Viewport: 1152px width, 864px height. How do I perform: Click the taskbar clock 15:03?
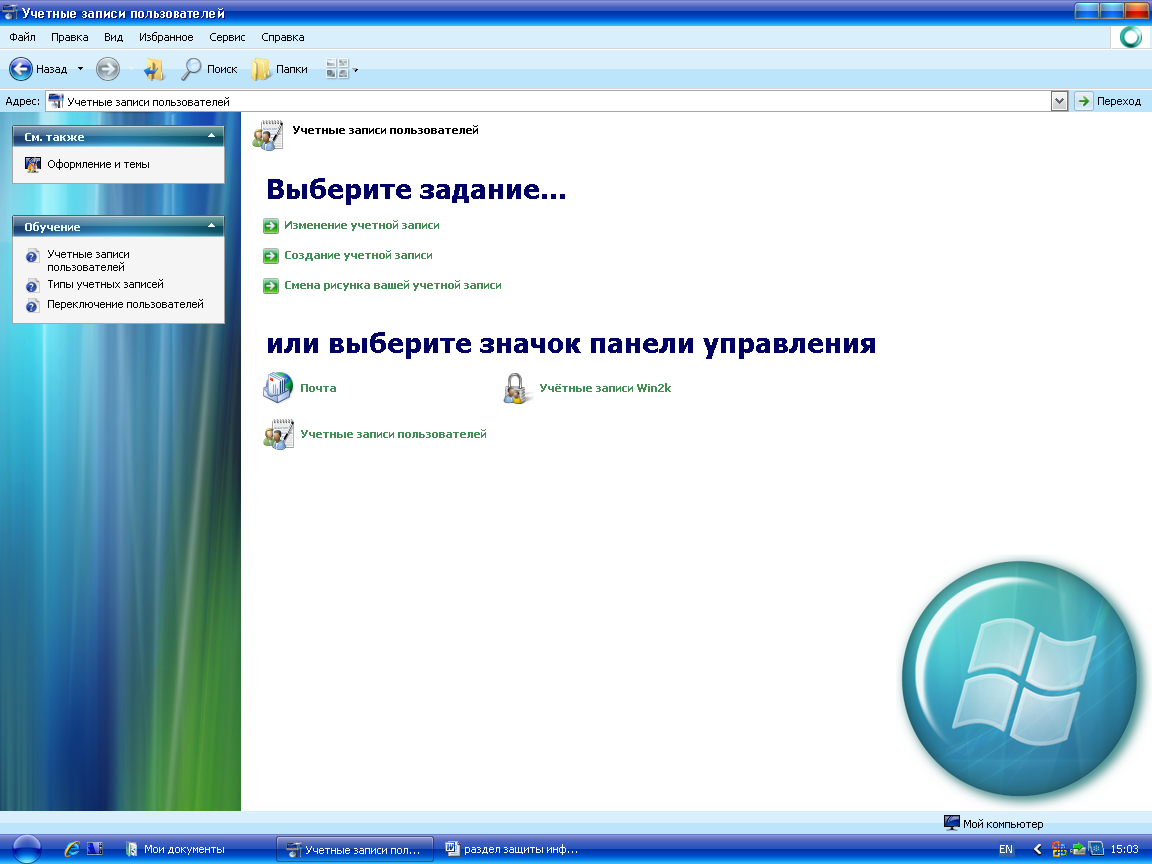[x=1124, y=849]
